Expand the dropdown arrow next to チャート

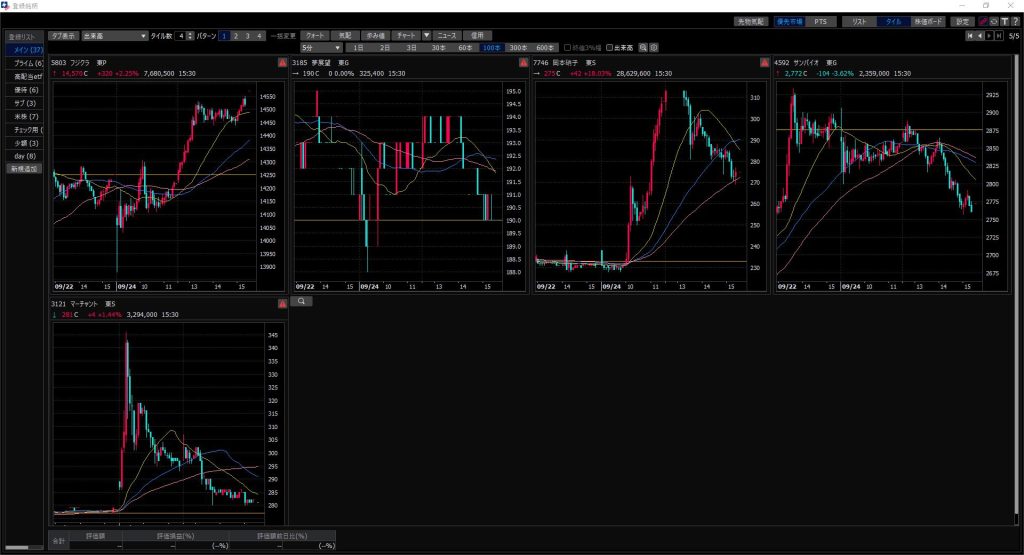click(427, 35)
